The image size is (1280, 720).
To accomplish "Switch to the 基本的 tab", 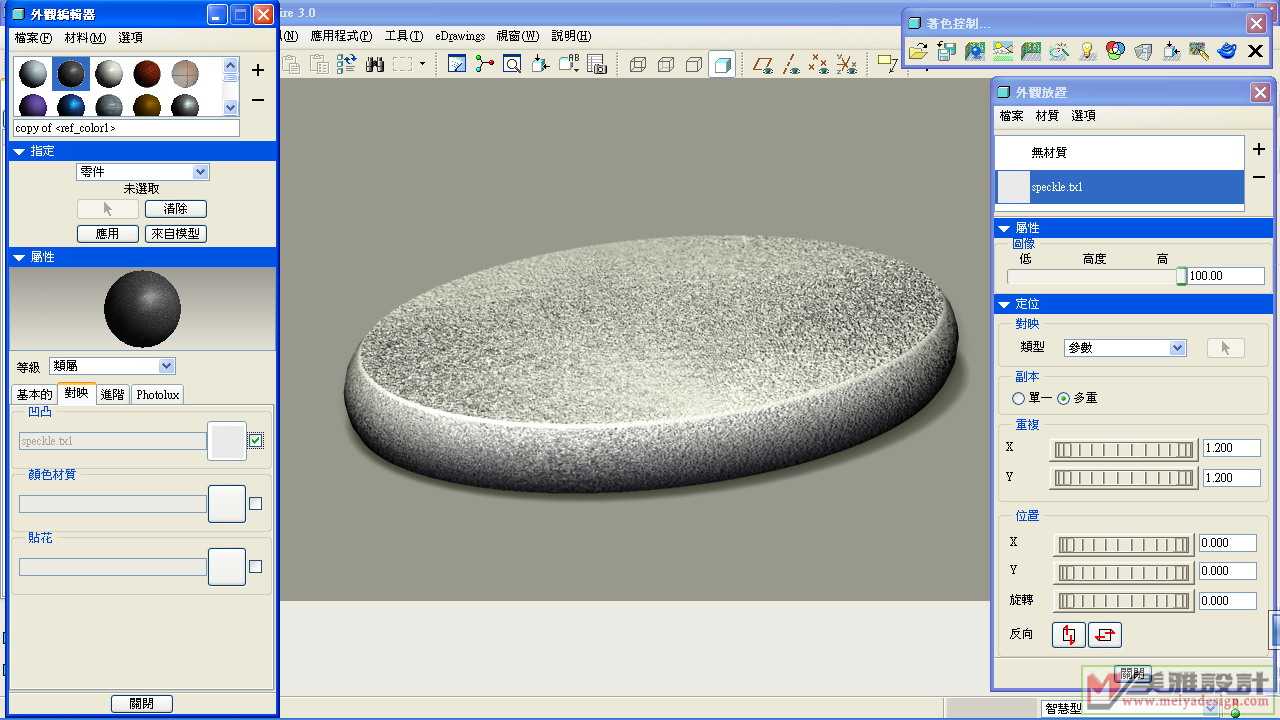I will (34, 395).
